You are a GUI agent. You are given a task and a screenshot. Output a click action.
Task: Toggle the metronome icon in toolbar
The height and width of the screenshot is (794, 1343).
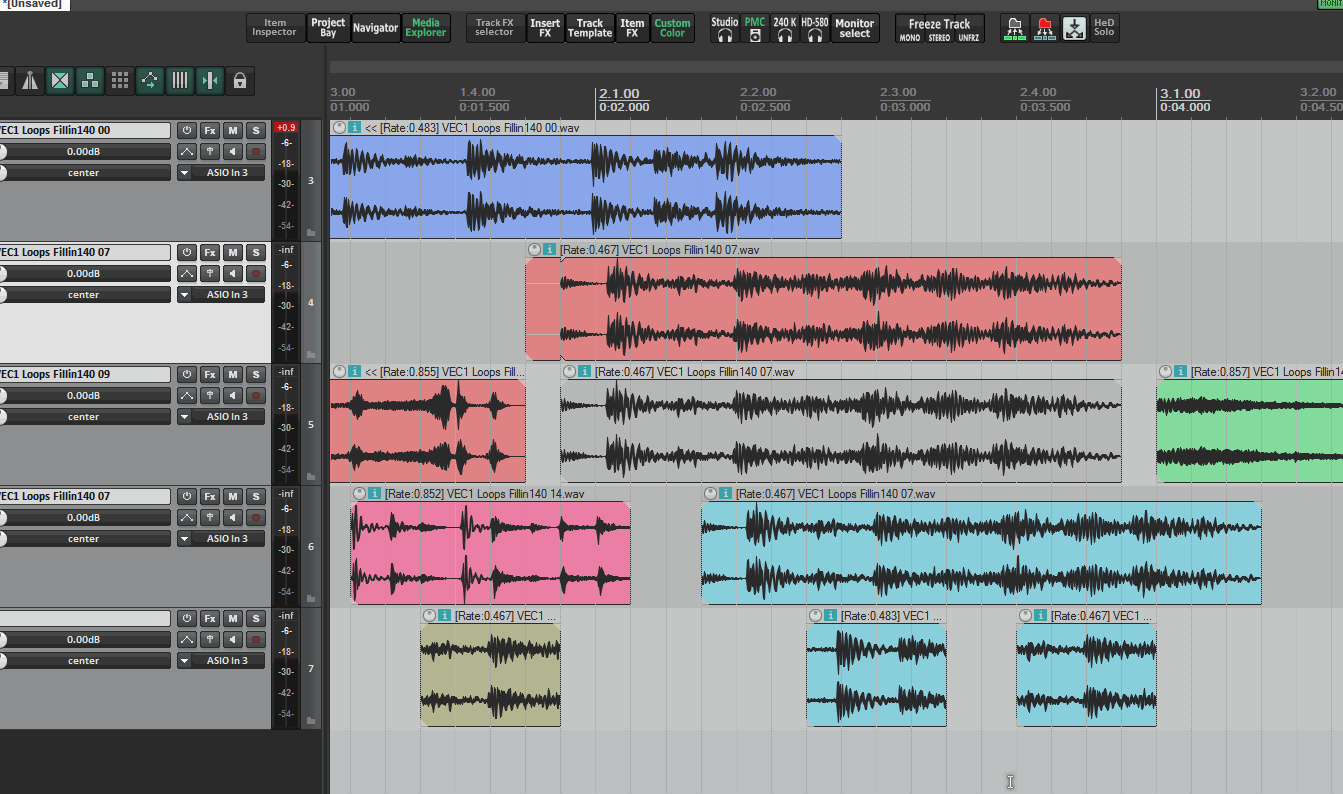coord(30,81)
